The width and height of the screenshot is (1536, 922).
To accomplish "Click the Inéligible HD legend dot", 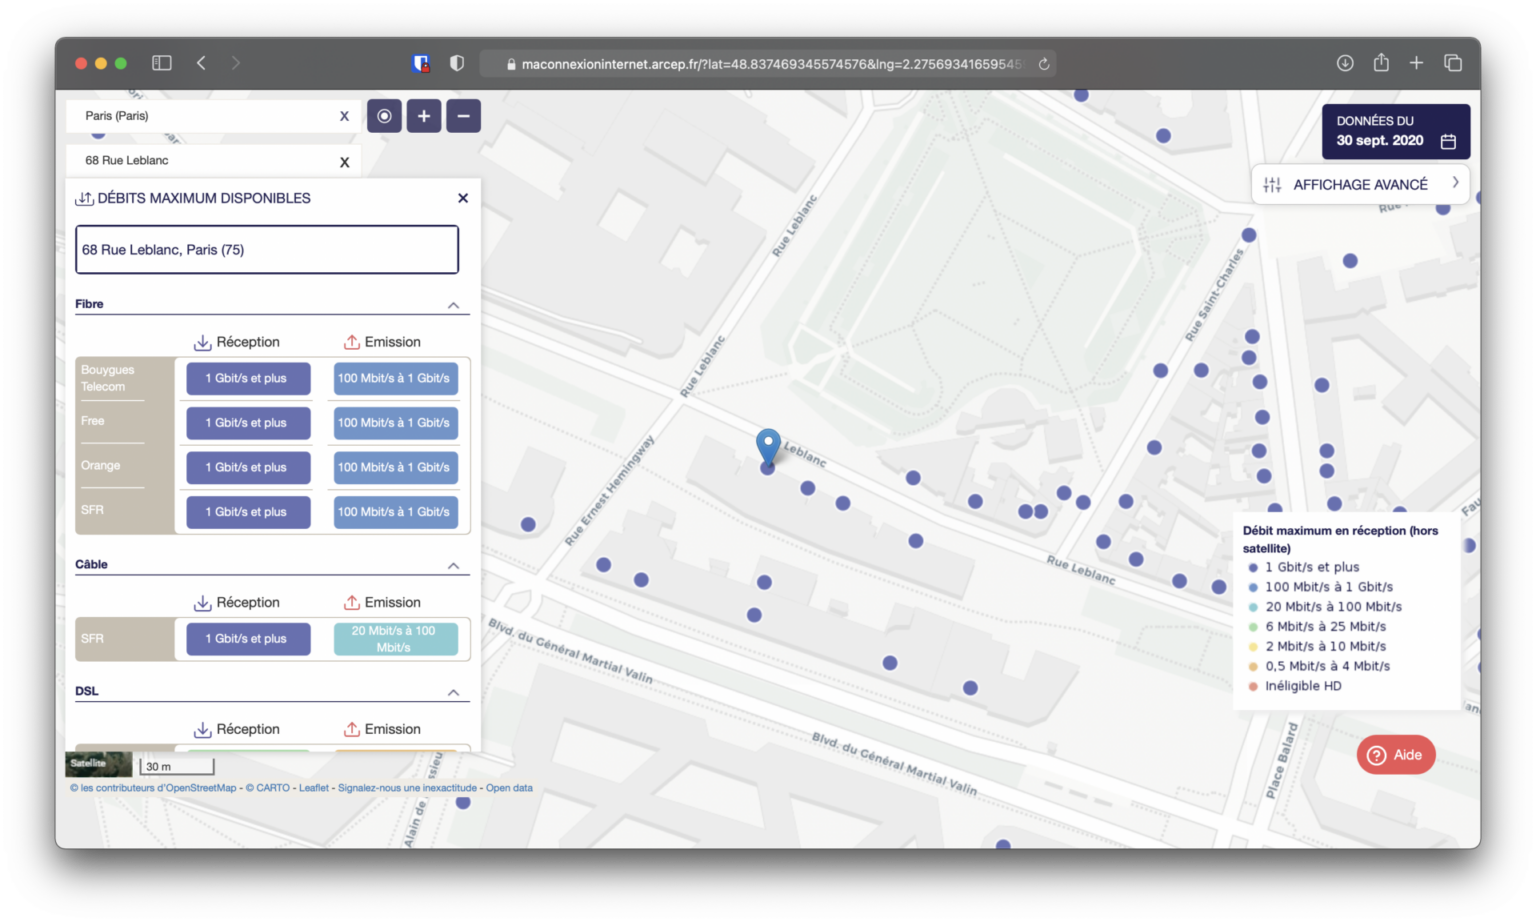I will click(x=1253, y=687).
